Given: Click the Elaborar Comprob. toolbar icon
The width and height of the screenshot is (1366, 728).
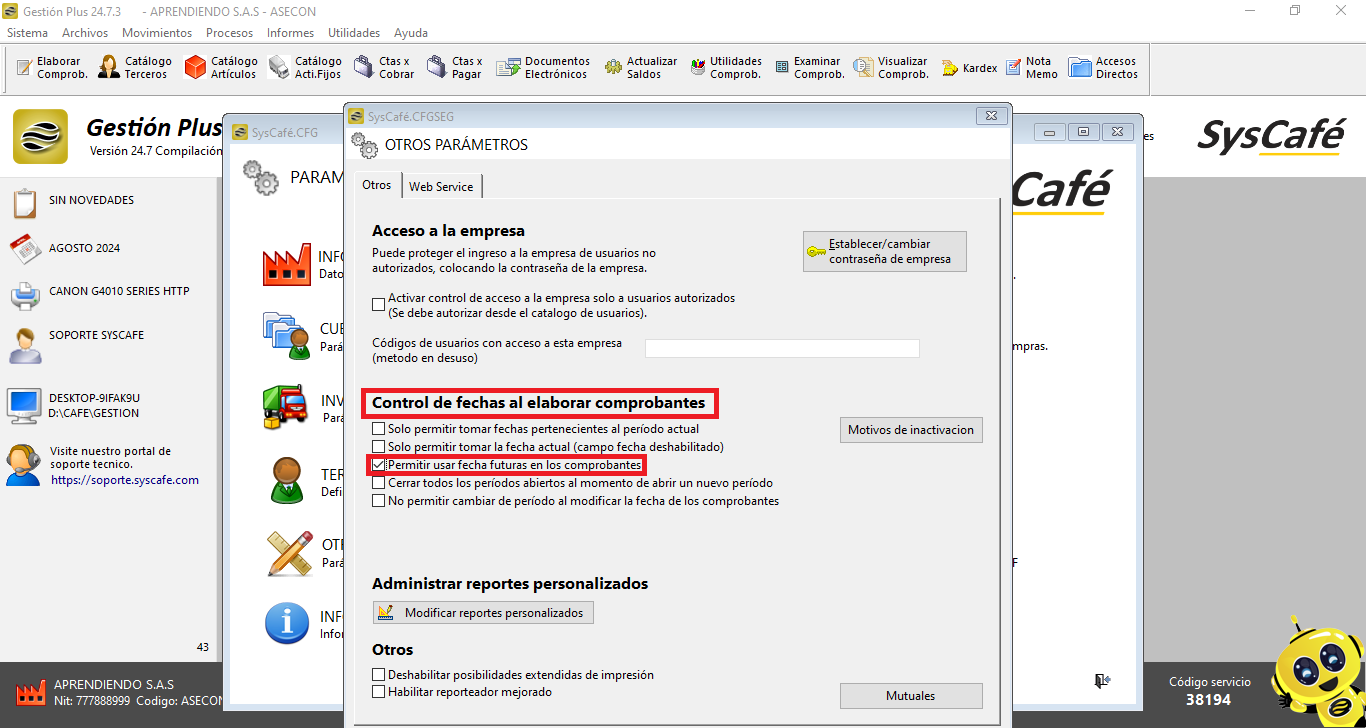Looking at the screenshot, I should point(25,68).
